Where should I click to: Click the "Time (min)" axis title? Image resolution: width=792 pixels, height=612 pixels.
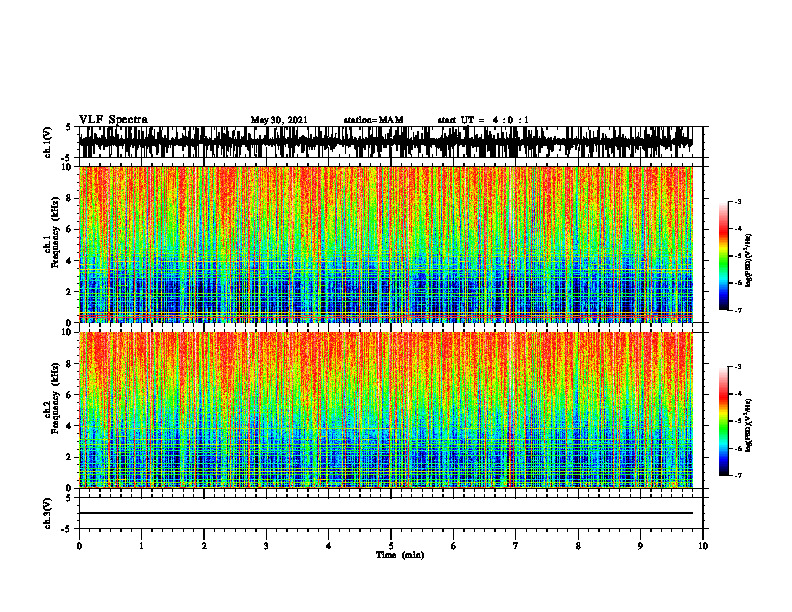[400, 555]
